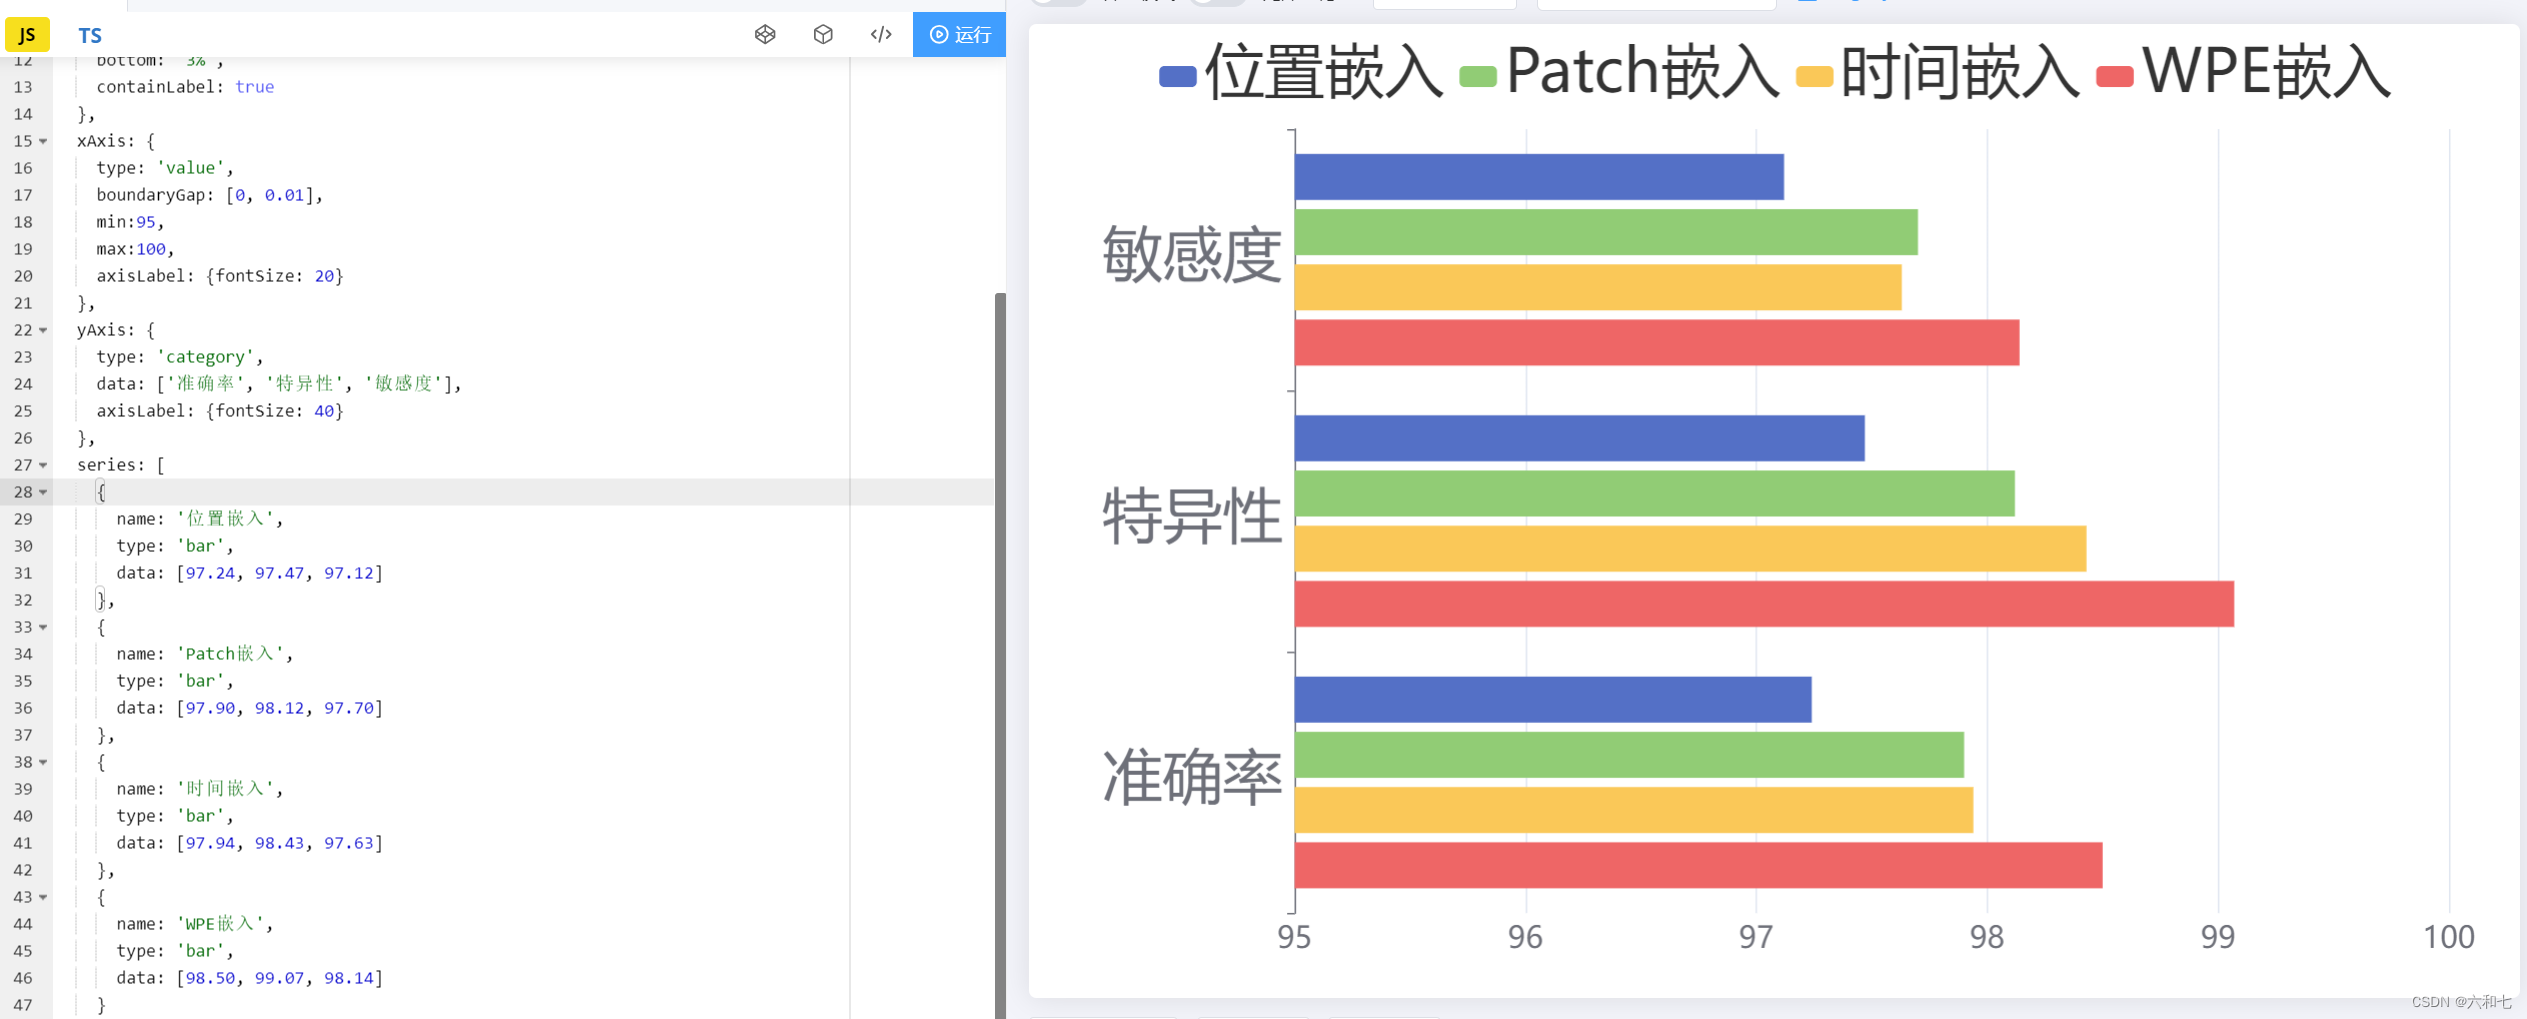Click axisLabel fontSize: 20 line
This screenshot has width=2527, height=1019.
[220, 276]
